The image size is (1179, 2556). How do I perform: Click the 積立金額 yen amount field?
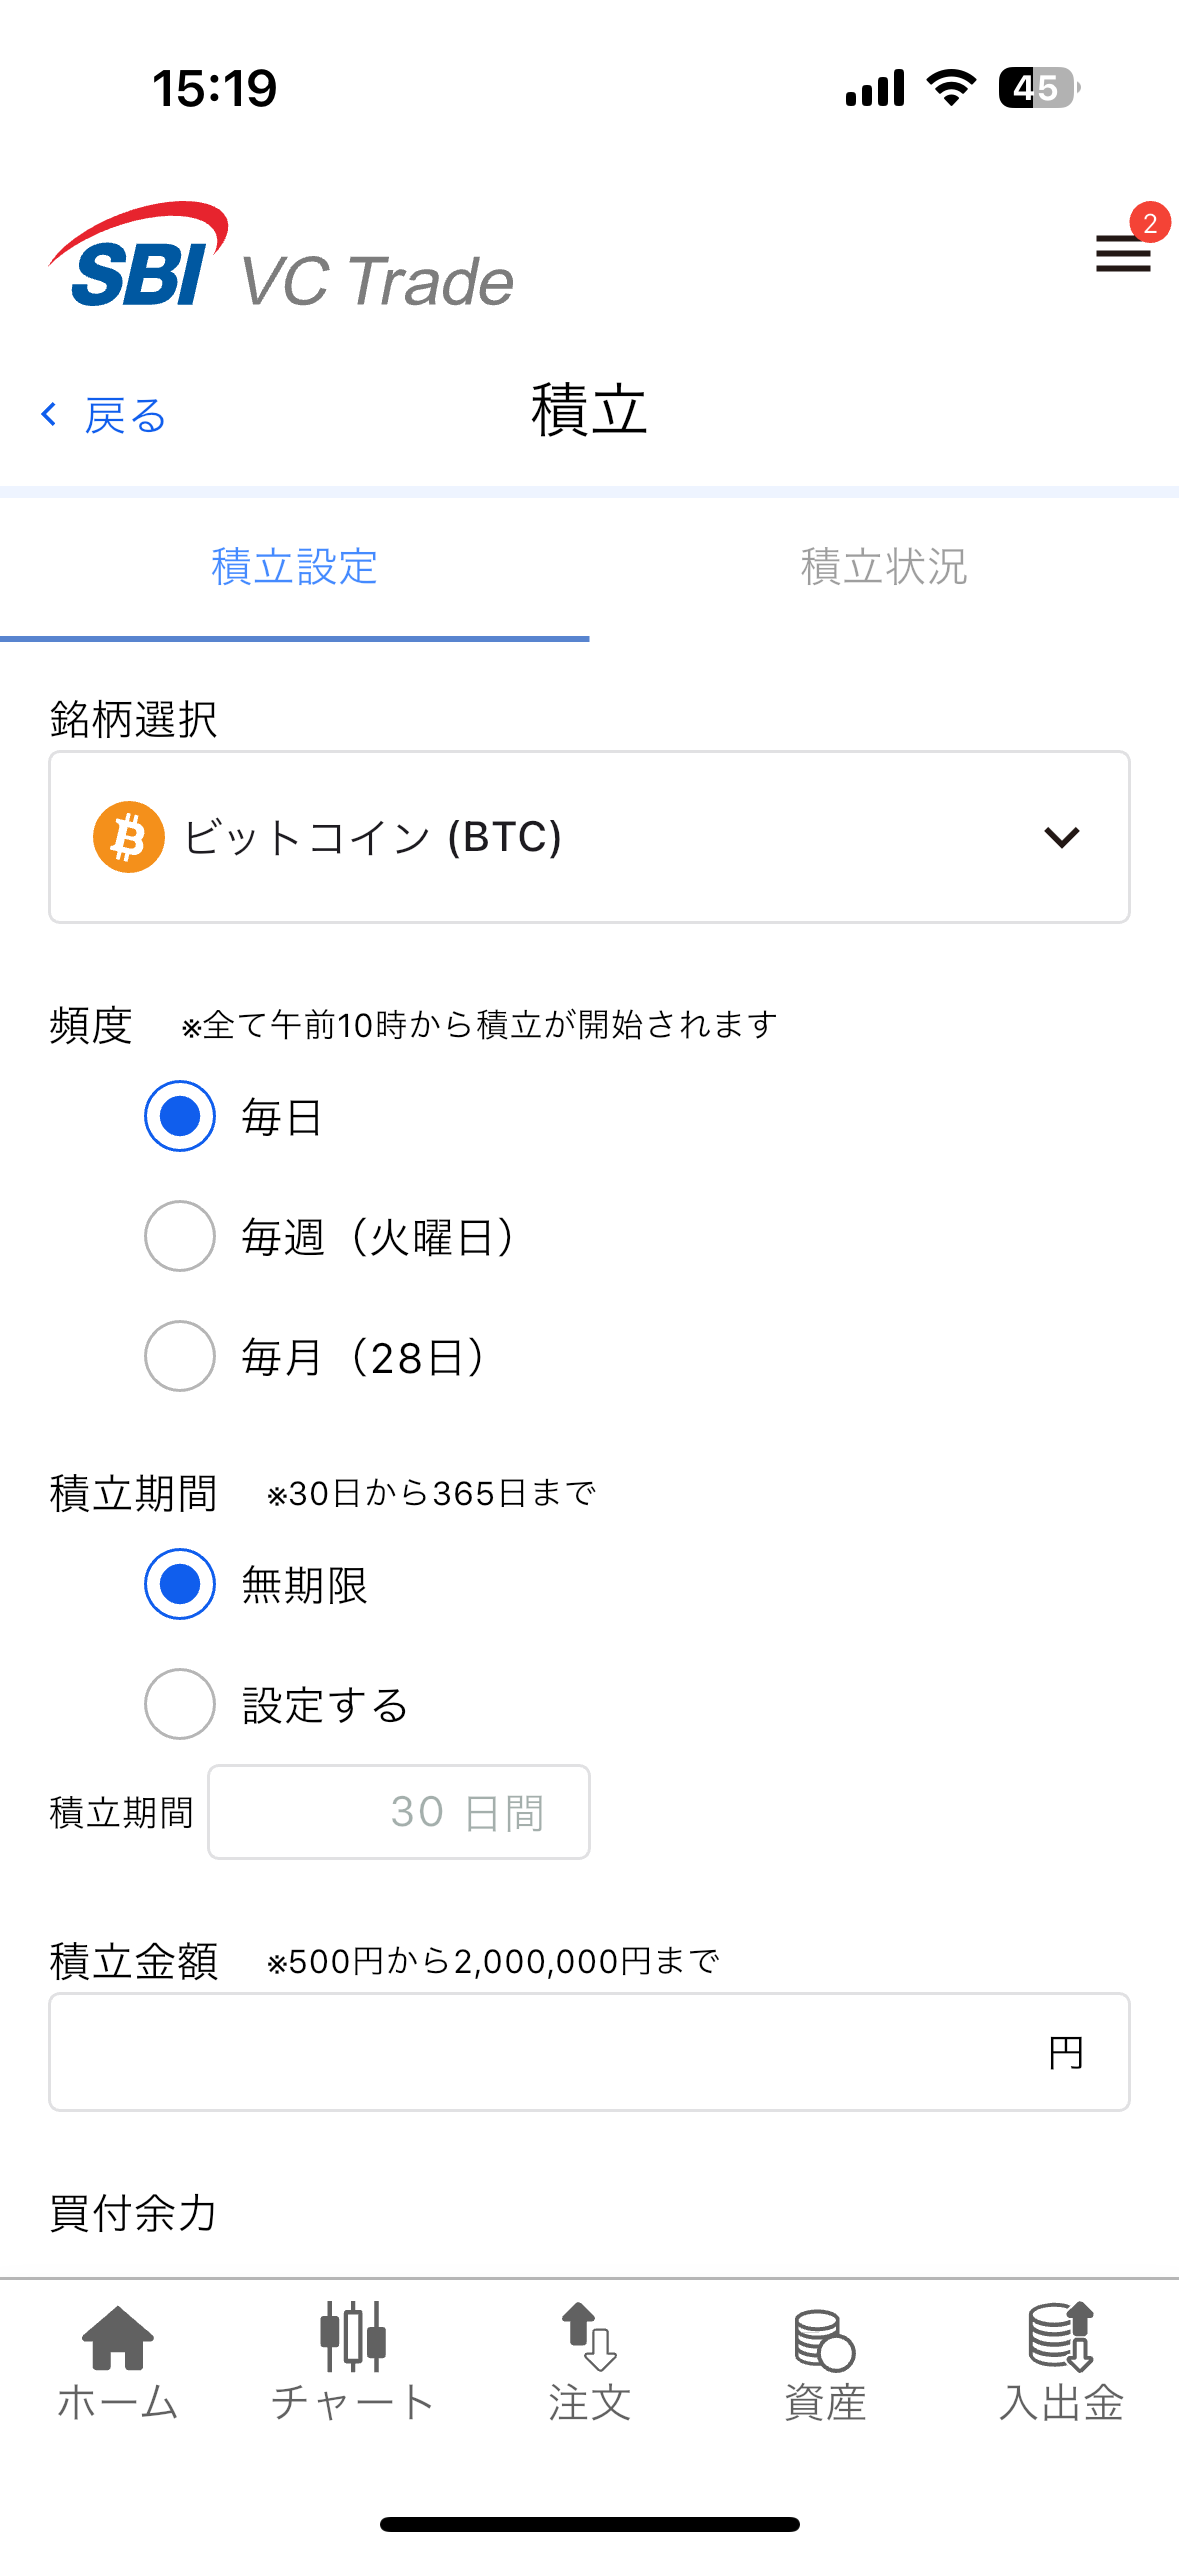click(x=540, y=2052)
